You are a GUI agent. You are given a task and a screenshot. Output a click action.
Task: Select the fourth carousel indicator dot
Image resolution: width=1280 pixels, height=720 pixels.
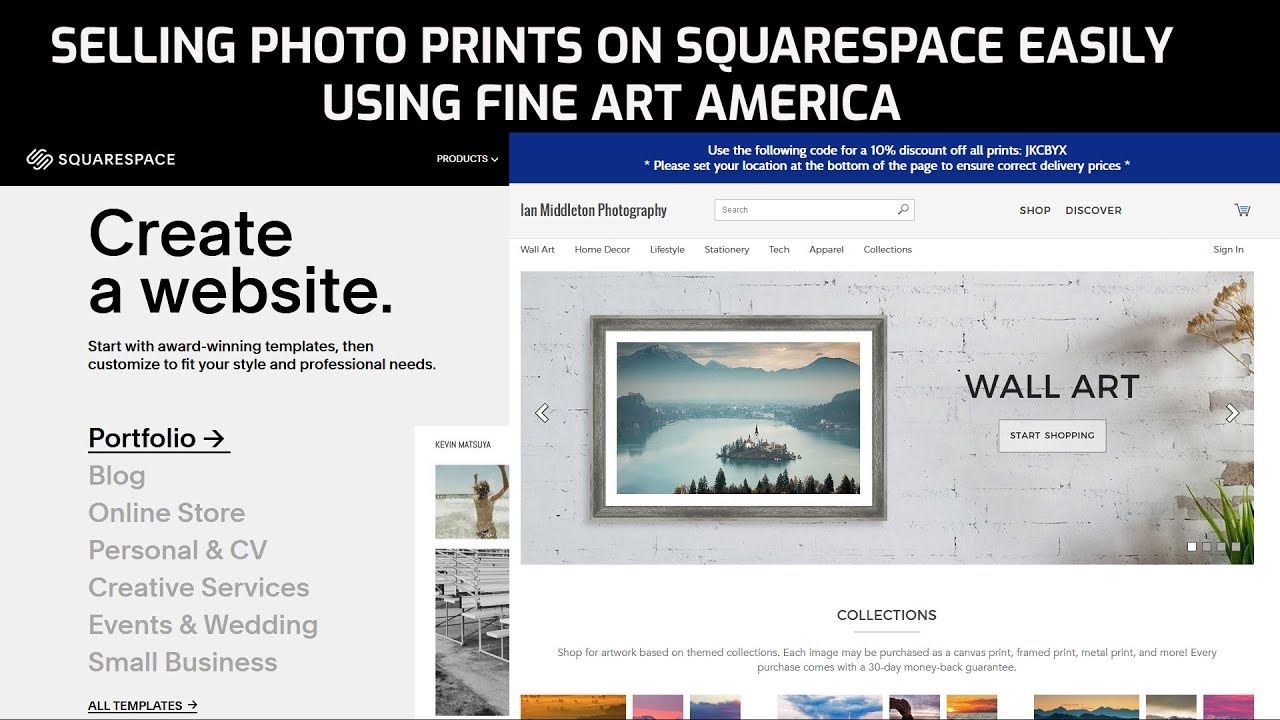pyautogui.click(x=1236, y=547)
